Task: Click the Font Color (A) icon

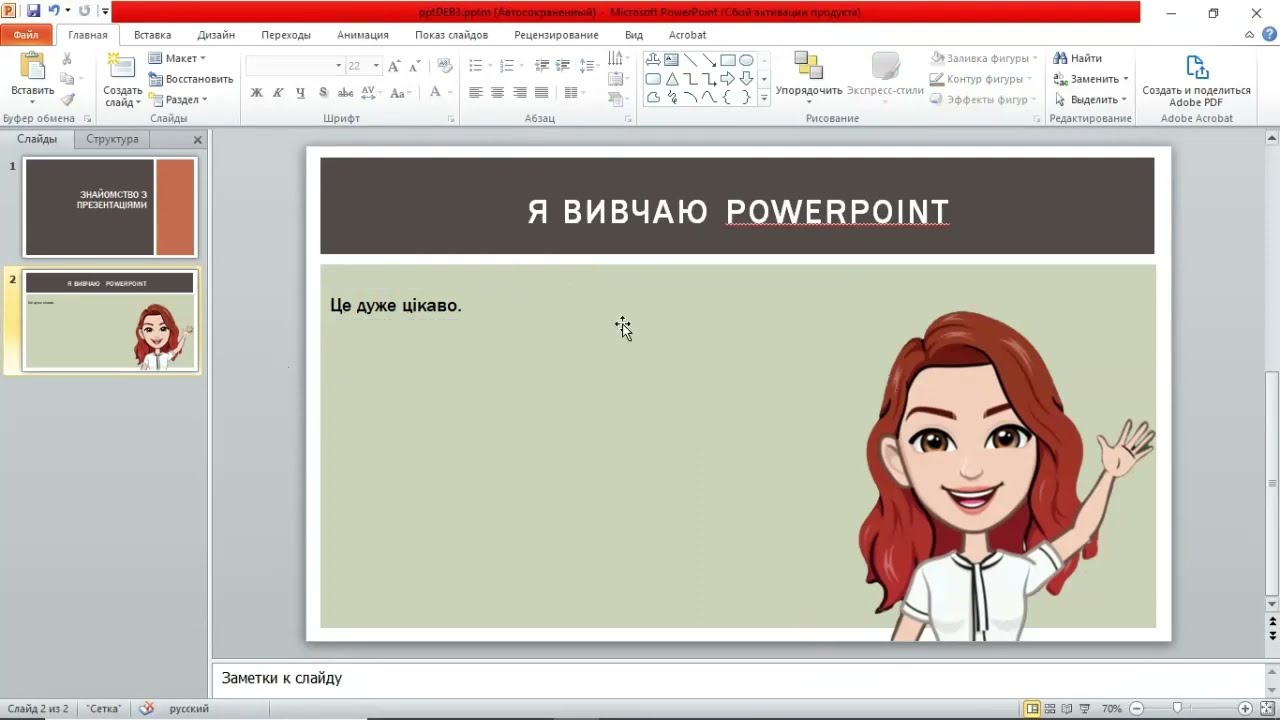Action: tap(435, 93)
